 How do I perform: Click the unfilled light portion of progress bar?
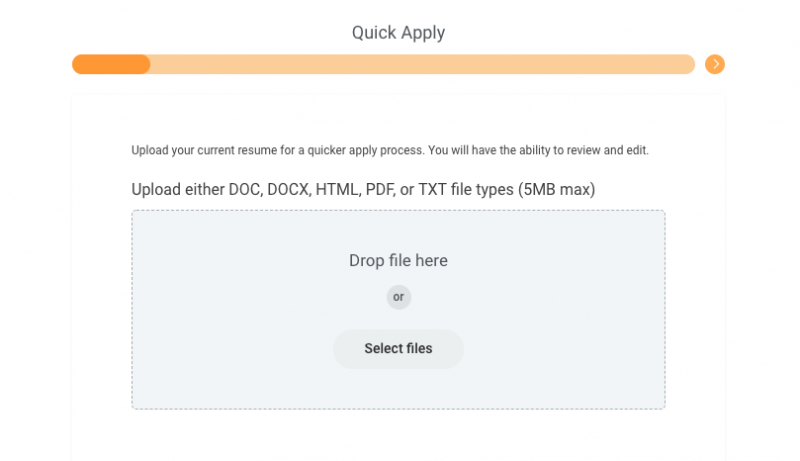tap(420, 64)
